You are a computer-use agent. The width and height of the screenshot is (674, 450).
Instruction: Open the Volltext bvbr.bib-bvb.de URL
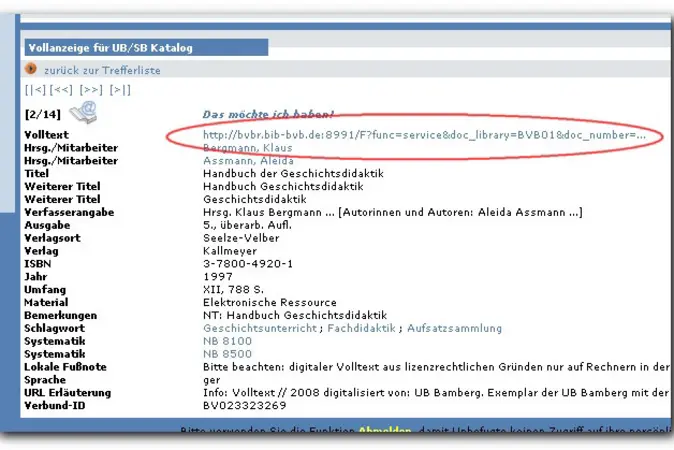click(424, 135)
